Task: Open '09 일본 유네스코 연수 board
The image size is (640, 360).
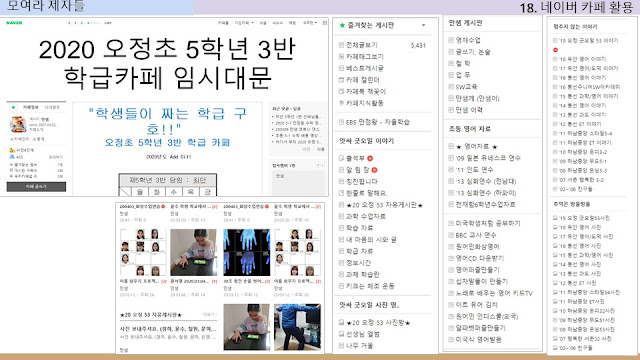Action: (488, 158)
